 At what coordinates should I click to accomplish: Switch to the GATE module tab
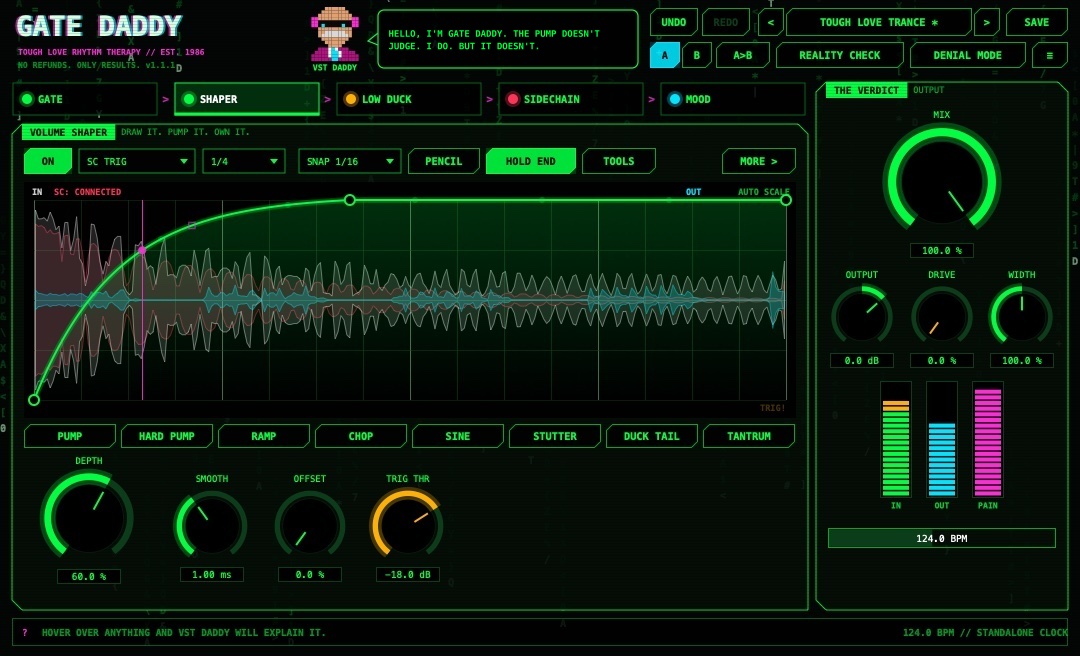(x=85, y=99)
